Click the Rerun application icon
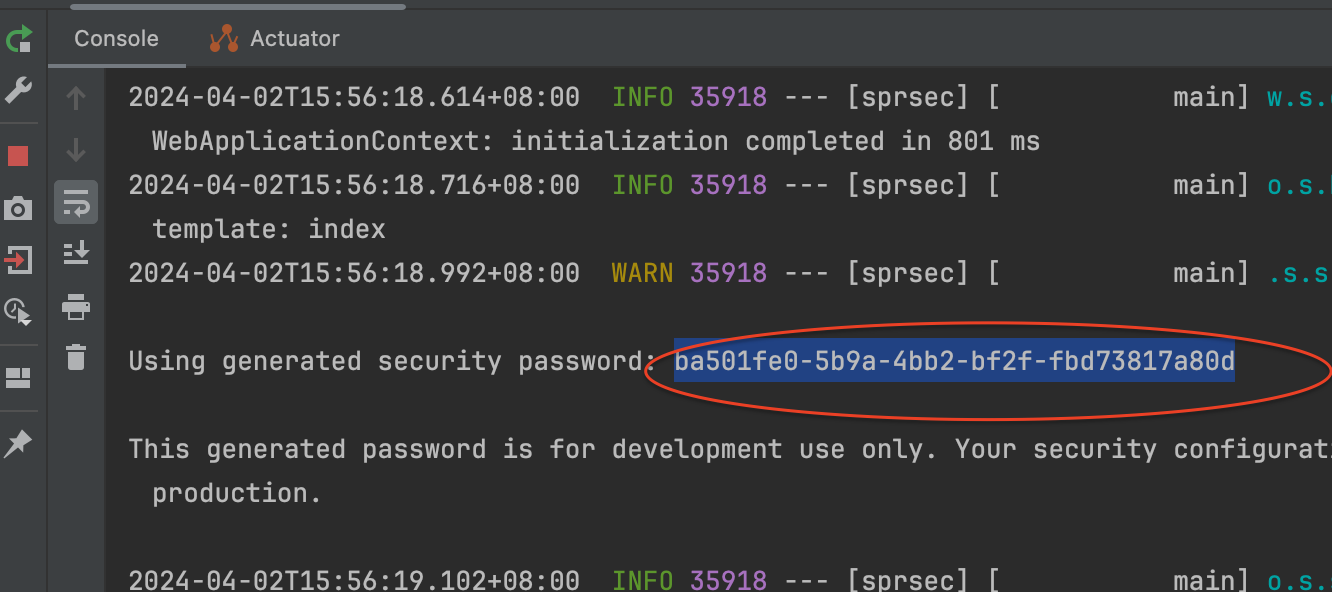This screenshot has height=592, width=1332. [19, 40]
